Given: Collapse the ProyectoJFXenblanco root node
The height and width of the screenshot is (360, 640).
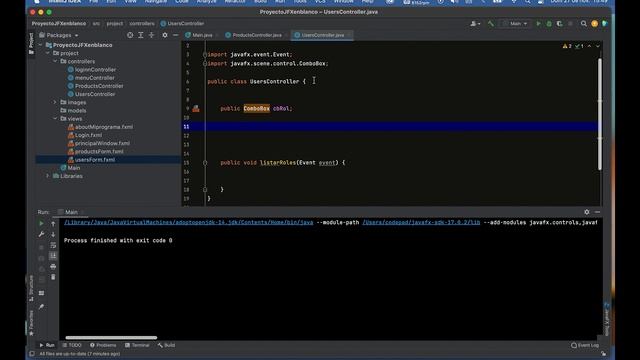Looking at the screenshot, I should (x=41, y=45).
